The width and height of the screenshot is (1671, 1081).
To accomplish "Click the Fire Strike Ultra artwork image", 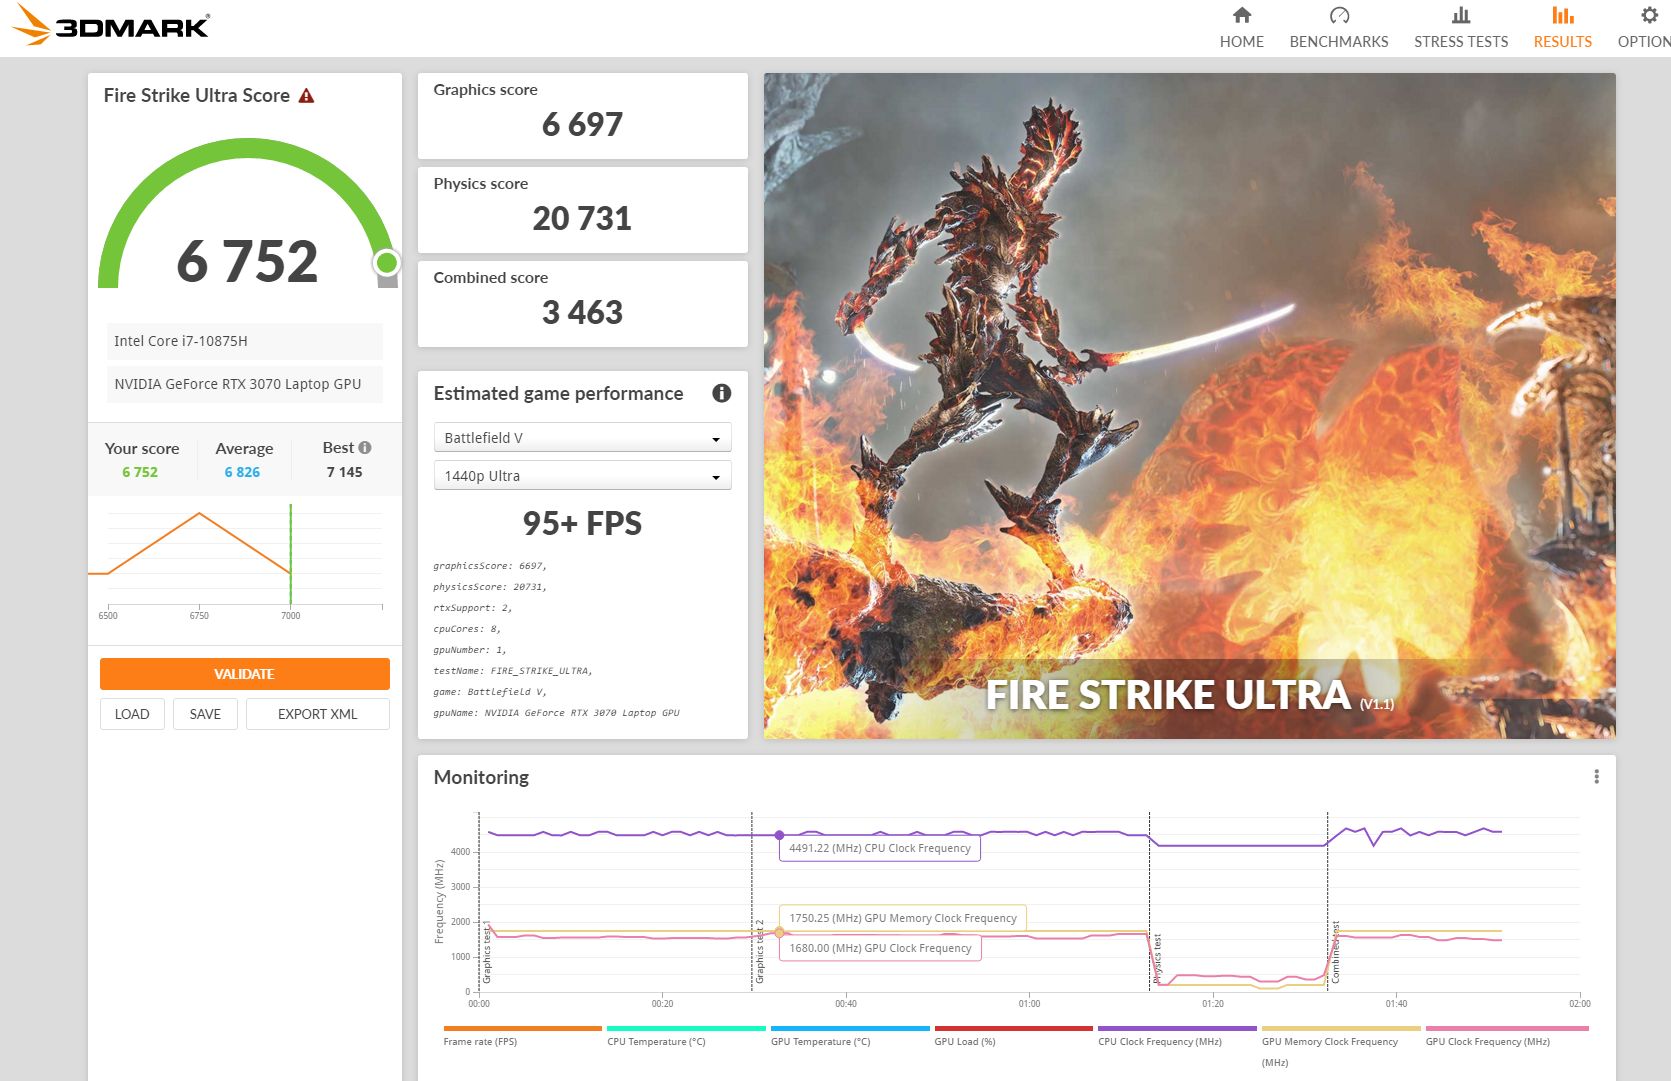I will [x=1190, y=406].
